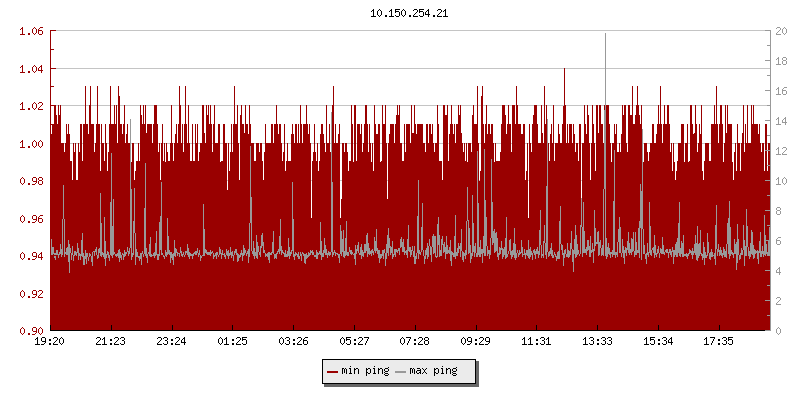Select the "min ping" legend label
Viewport: 800px width, 400px height.
coord(365,371)
